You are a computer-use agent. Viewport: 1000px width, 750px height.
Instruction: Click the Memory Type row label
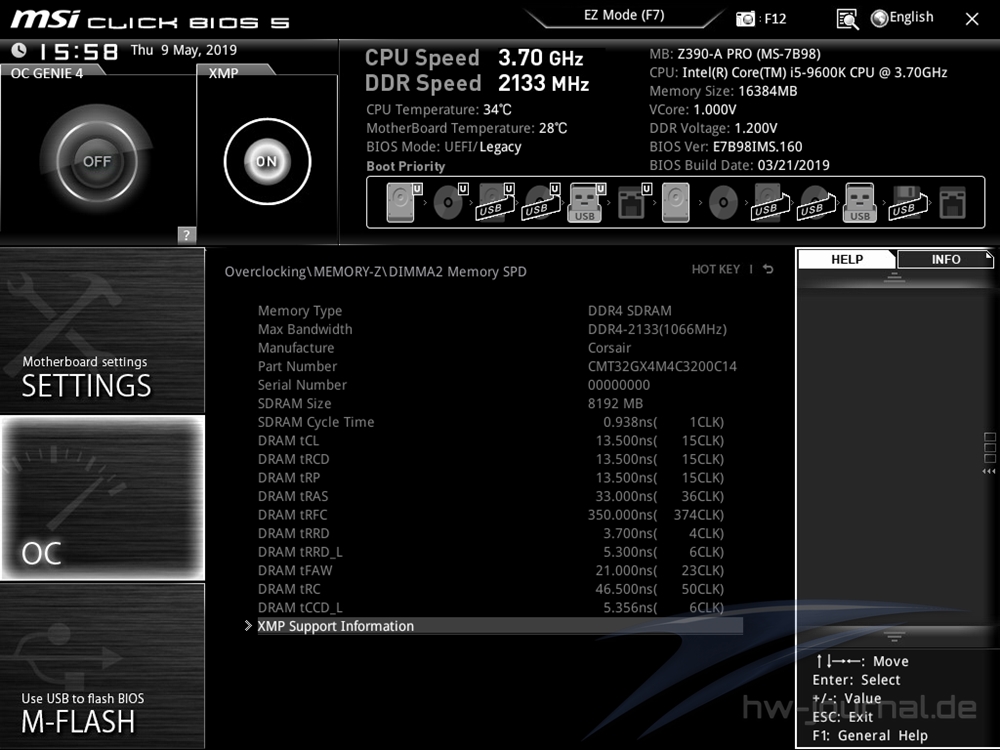tap(300, 311)
